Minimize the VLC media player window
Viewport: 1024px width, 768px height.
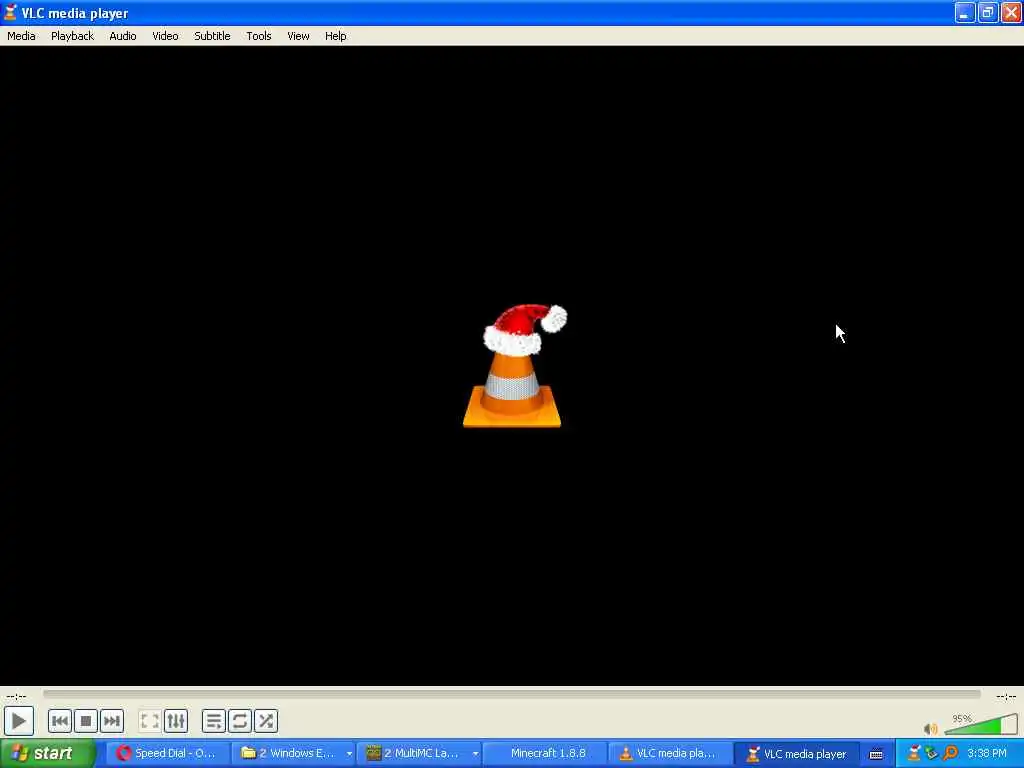click(965, 12)
